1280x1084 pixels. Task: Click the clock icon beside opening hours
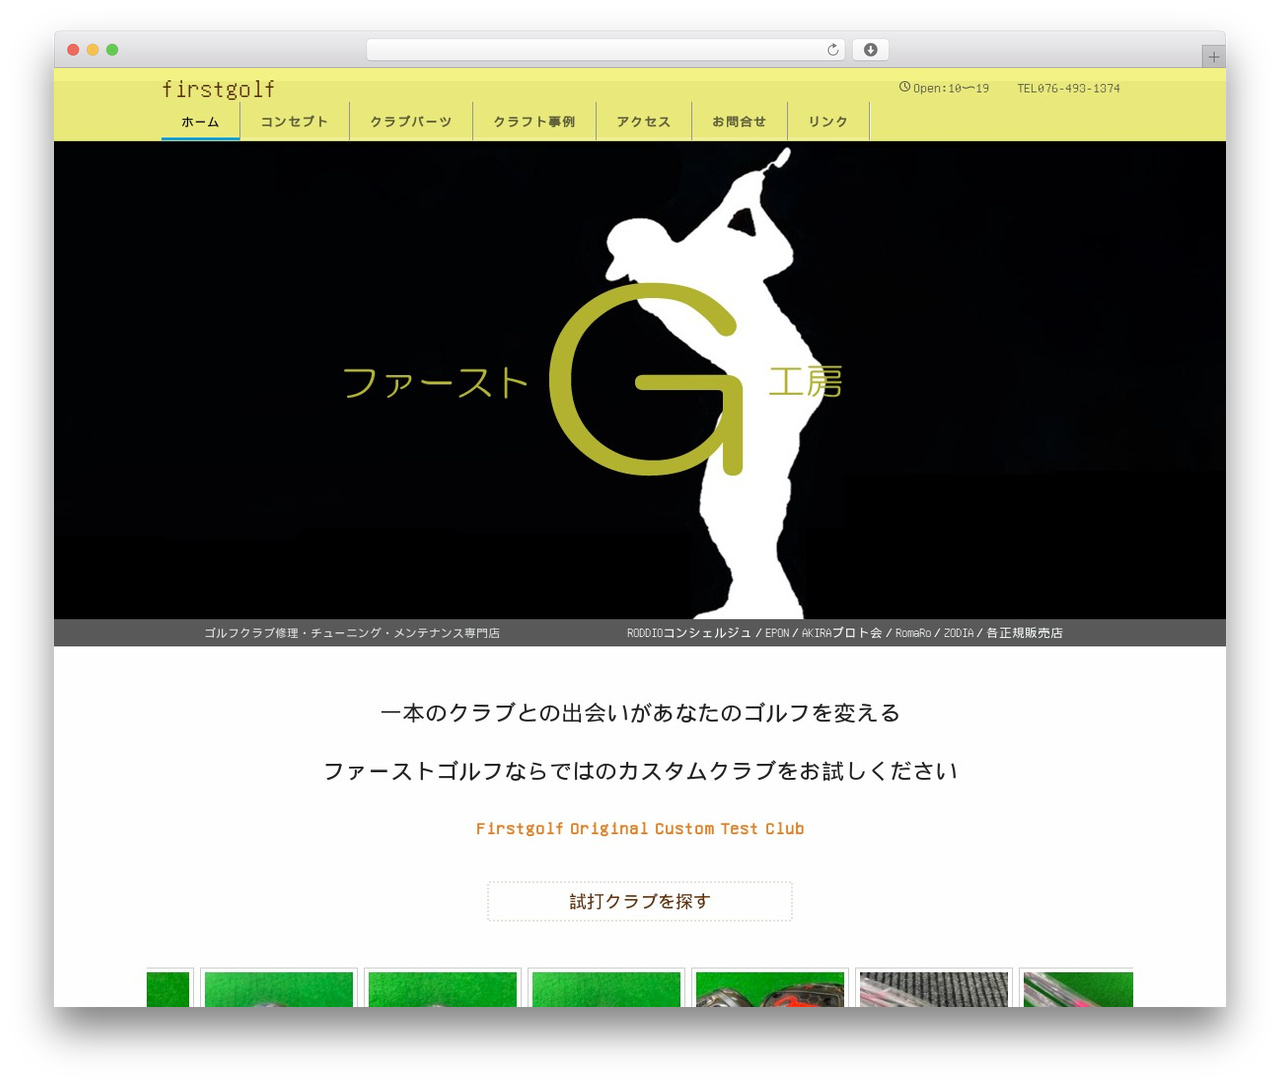coord(904,87)
